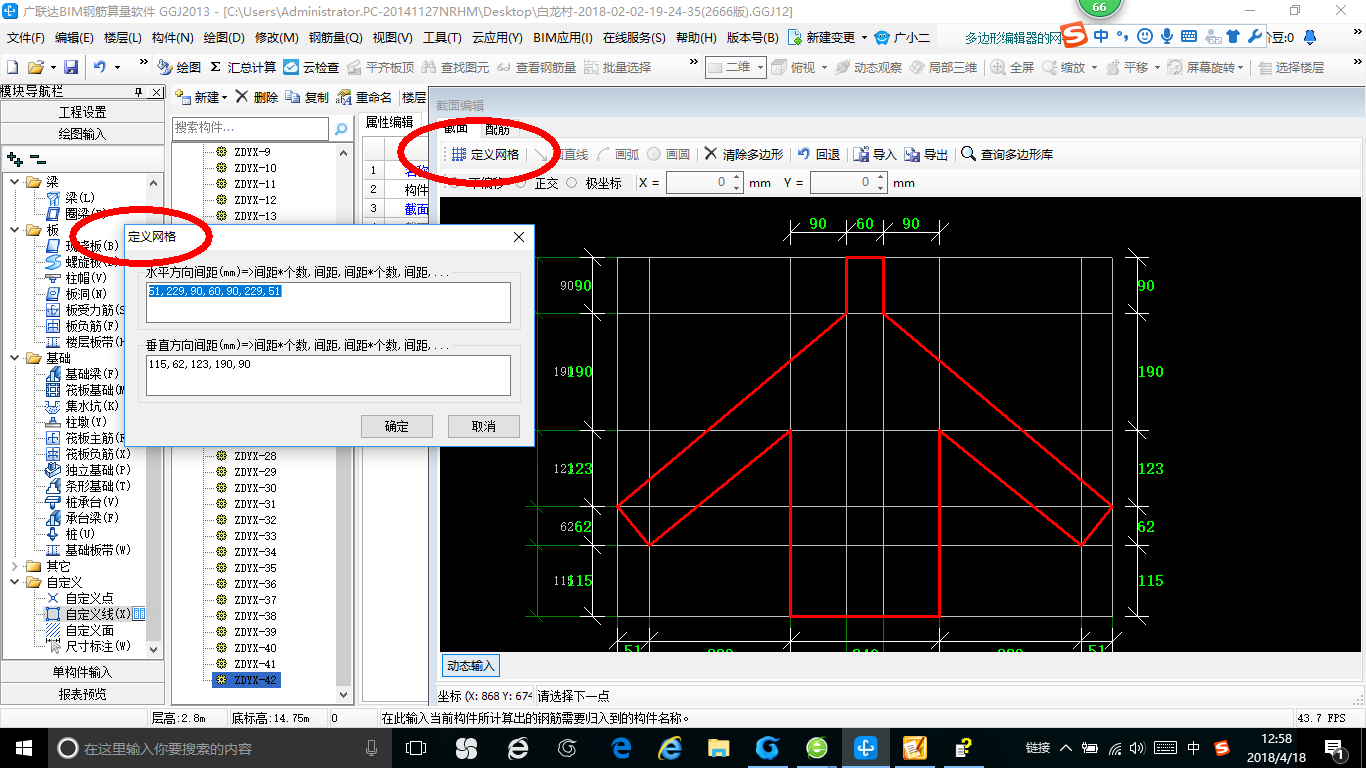Image resolution: width=1366 pixels, height=768 pixels.
Task: Click the save floppy disk icon
Action: pyautogui.click(x=71, y=67)
